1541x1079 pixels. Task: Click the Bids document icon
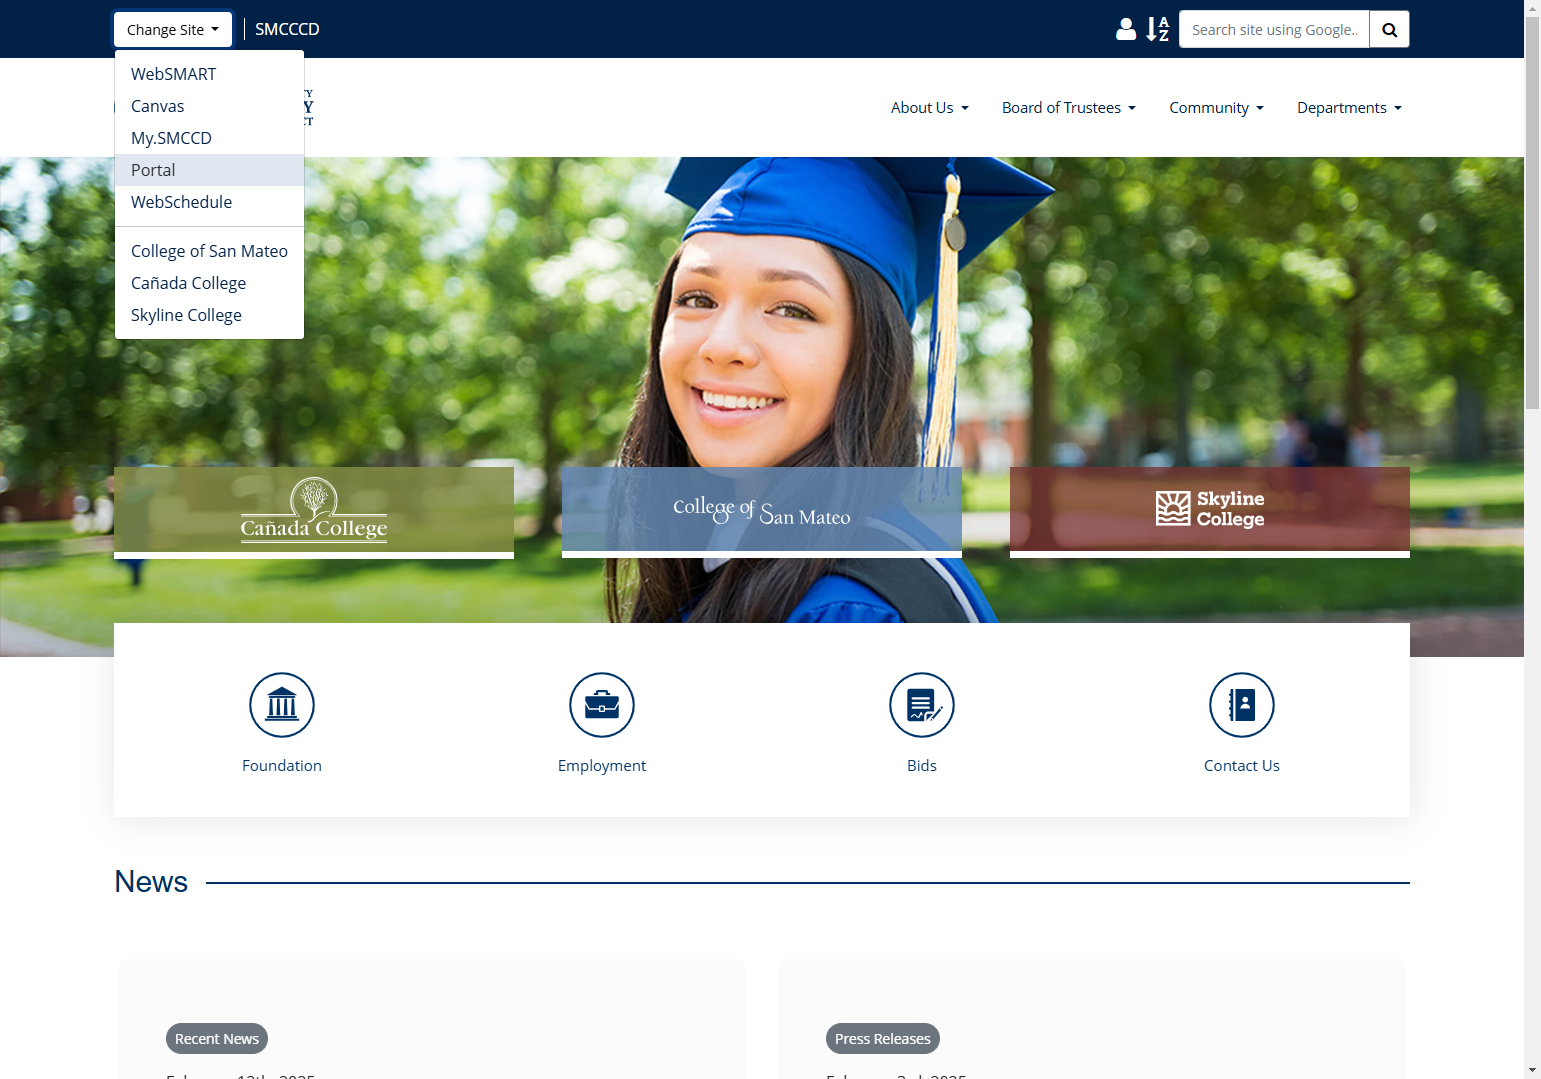(922, 705)
